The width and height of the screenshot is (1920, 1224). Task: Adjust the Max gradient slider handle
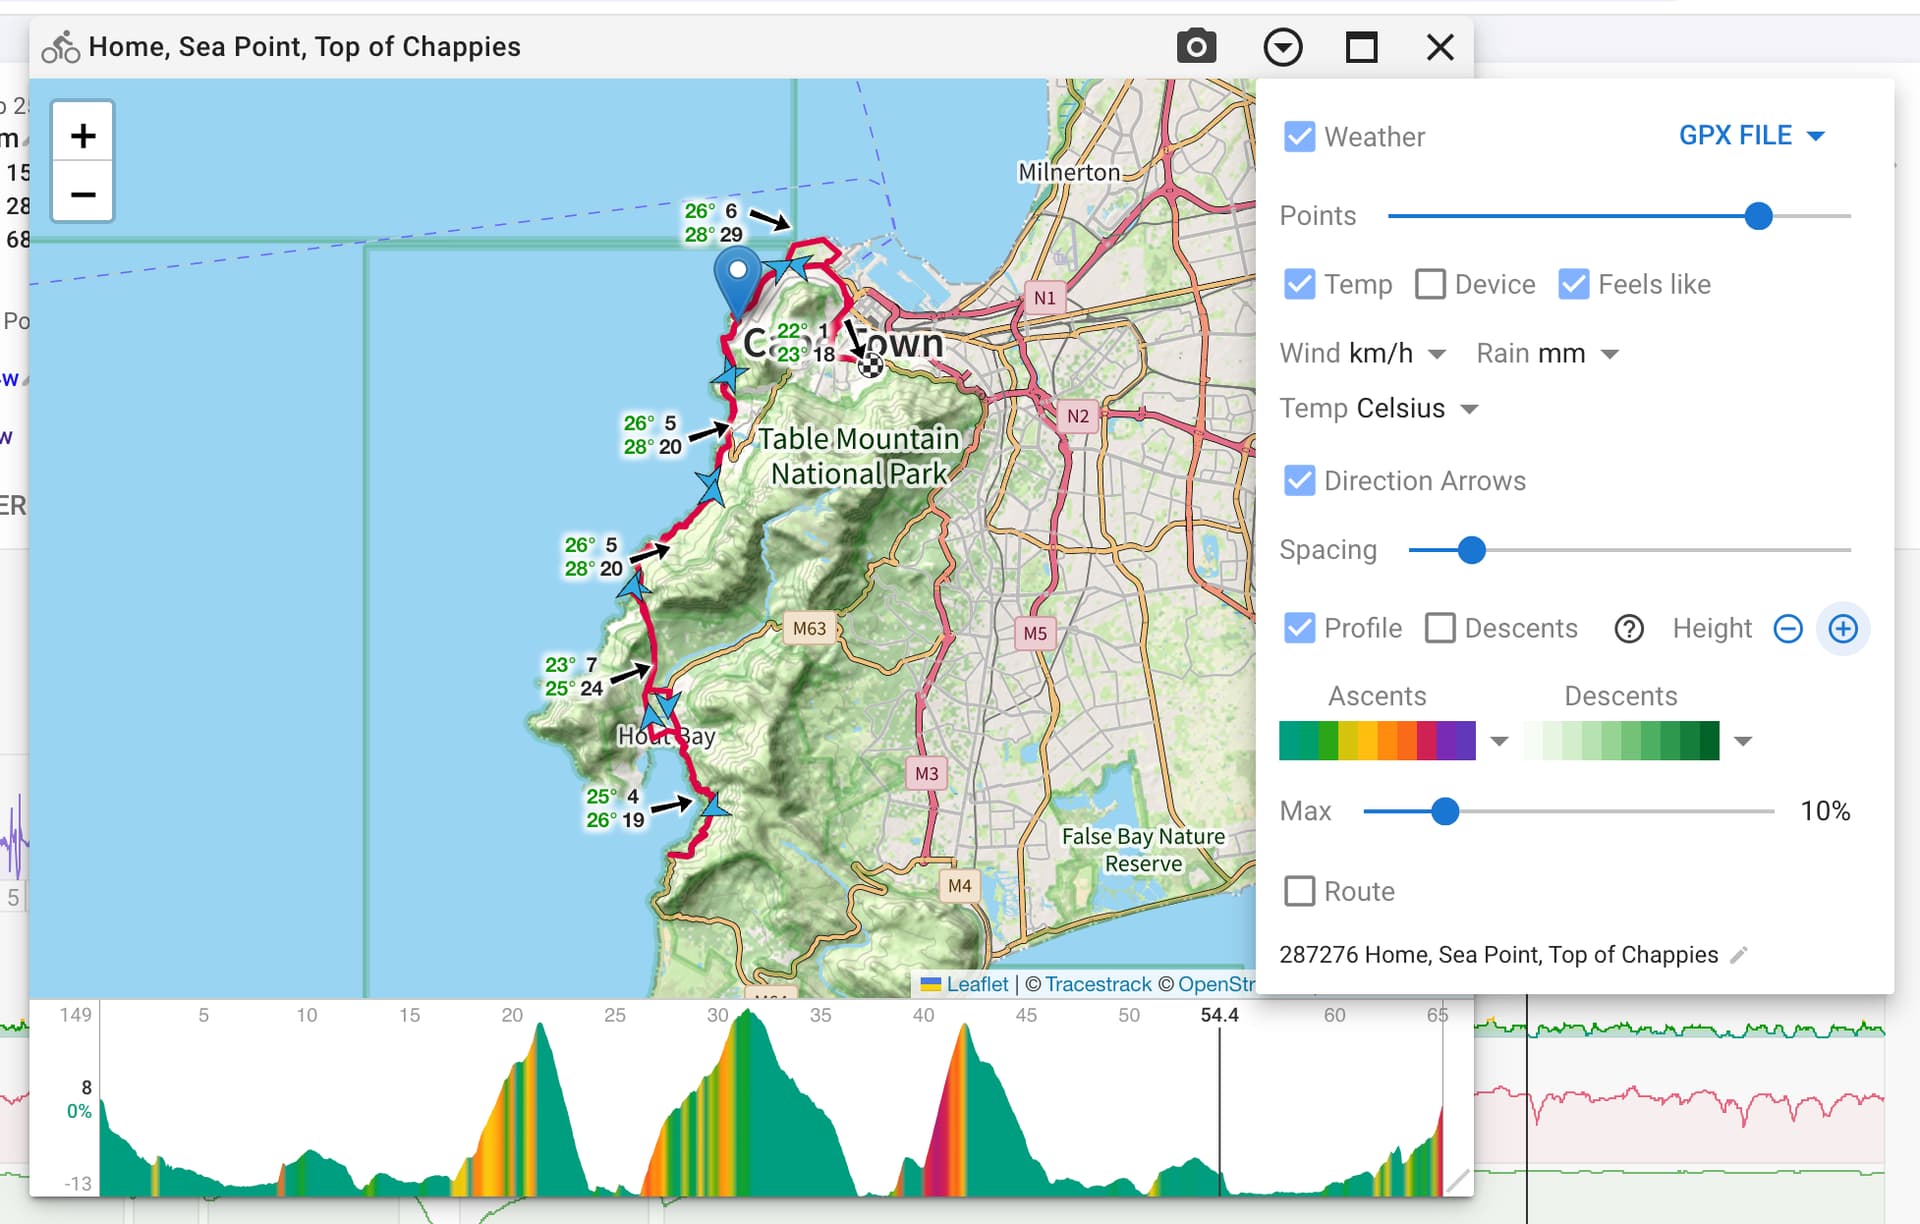point(1444,811)
